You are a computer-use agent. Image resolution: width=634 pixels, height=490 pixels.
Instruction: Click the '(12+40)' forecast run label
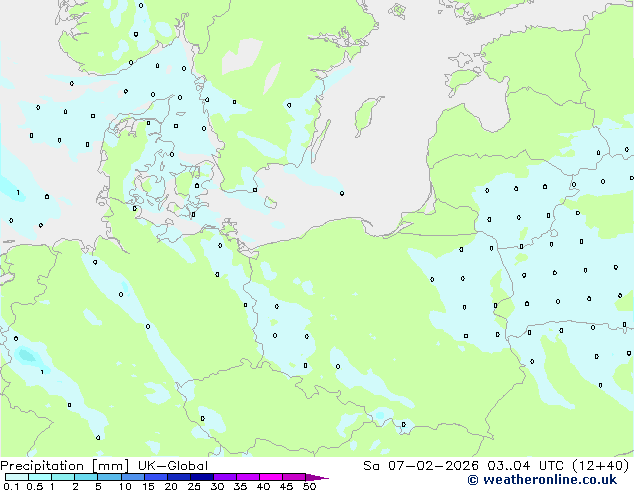pyautogui.click(x=601, y=466)
